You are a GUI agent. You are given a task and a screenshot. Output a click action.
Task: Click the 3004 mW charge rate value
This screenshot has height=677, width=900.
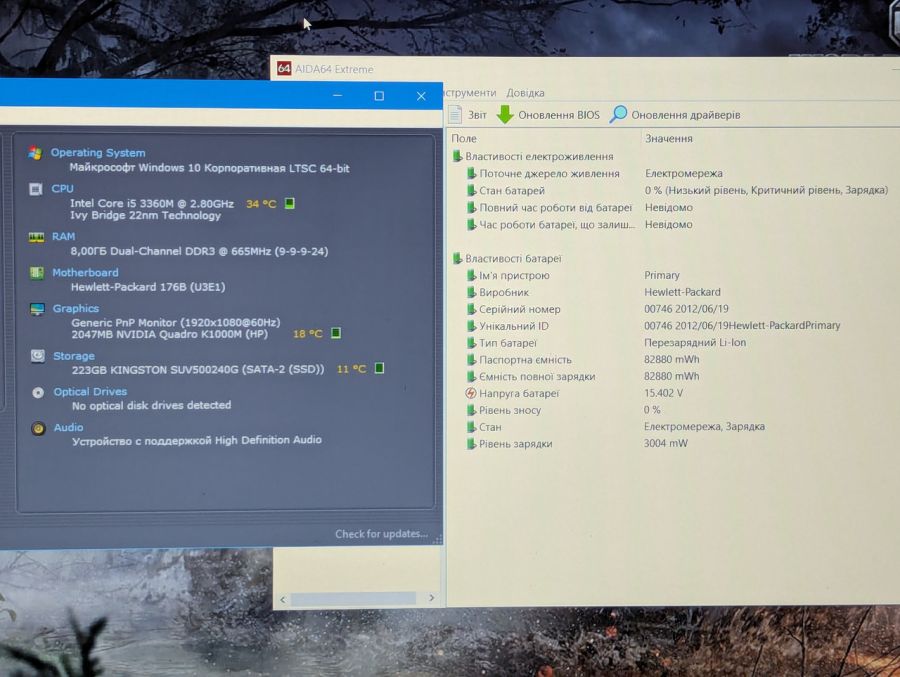point(666,443)
